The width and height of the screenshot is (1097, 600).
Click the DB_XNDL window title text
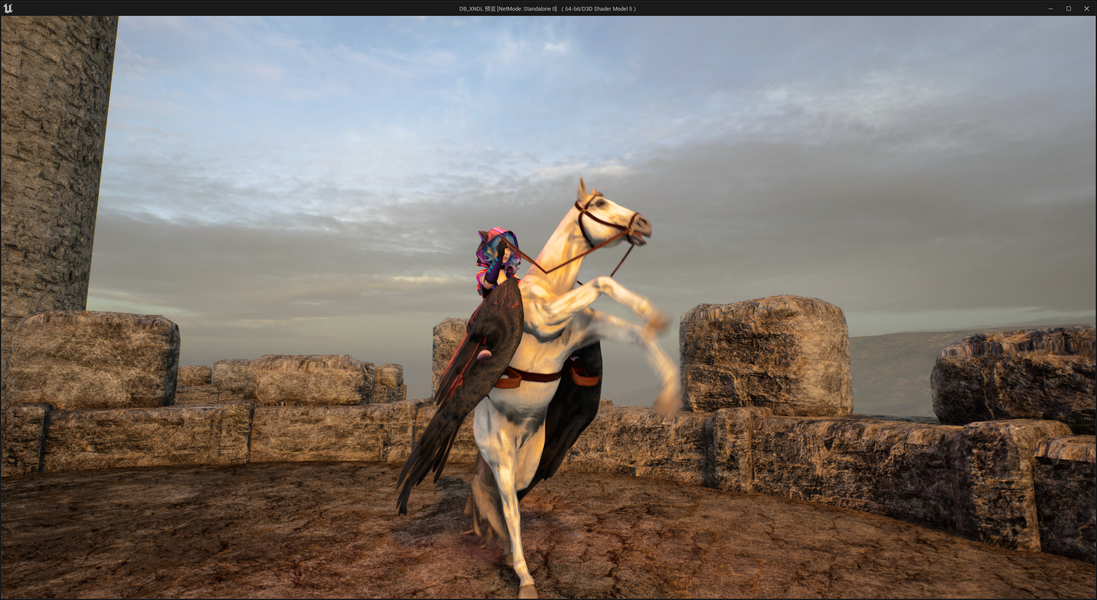(x=547, y=9)
